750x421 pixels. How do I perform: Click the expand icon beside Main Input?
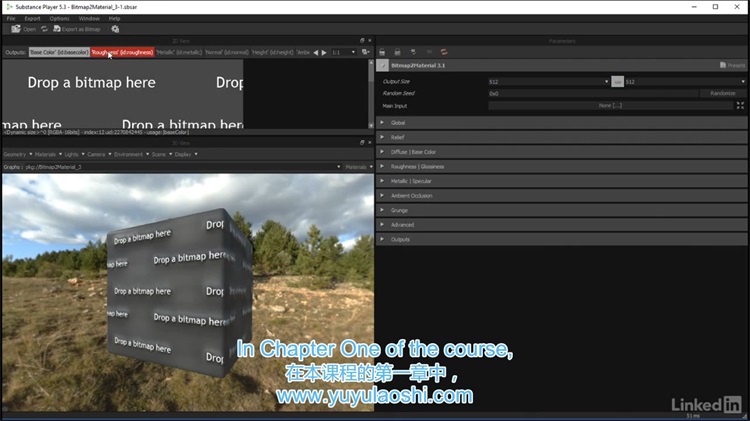740,106
